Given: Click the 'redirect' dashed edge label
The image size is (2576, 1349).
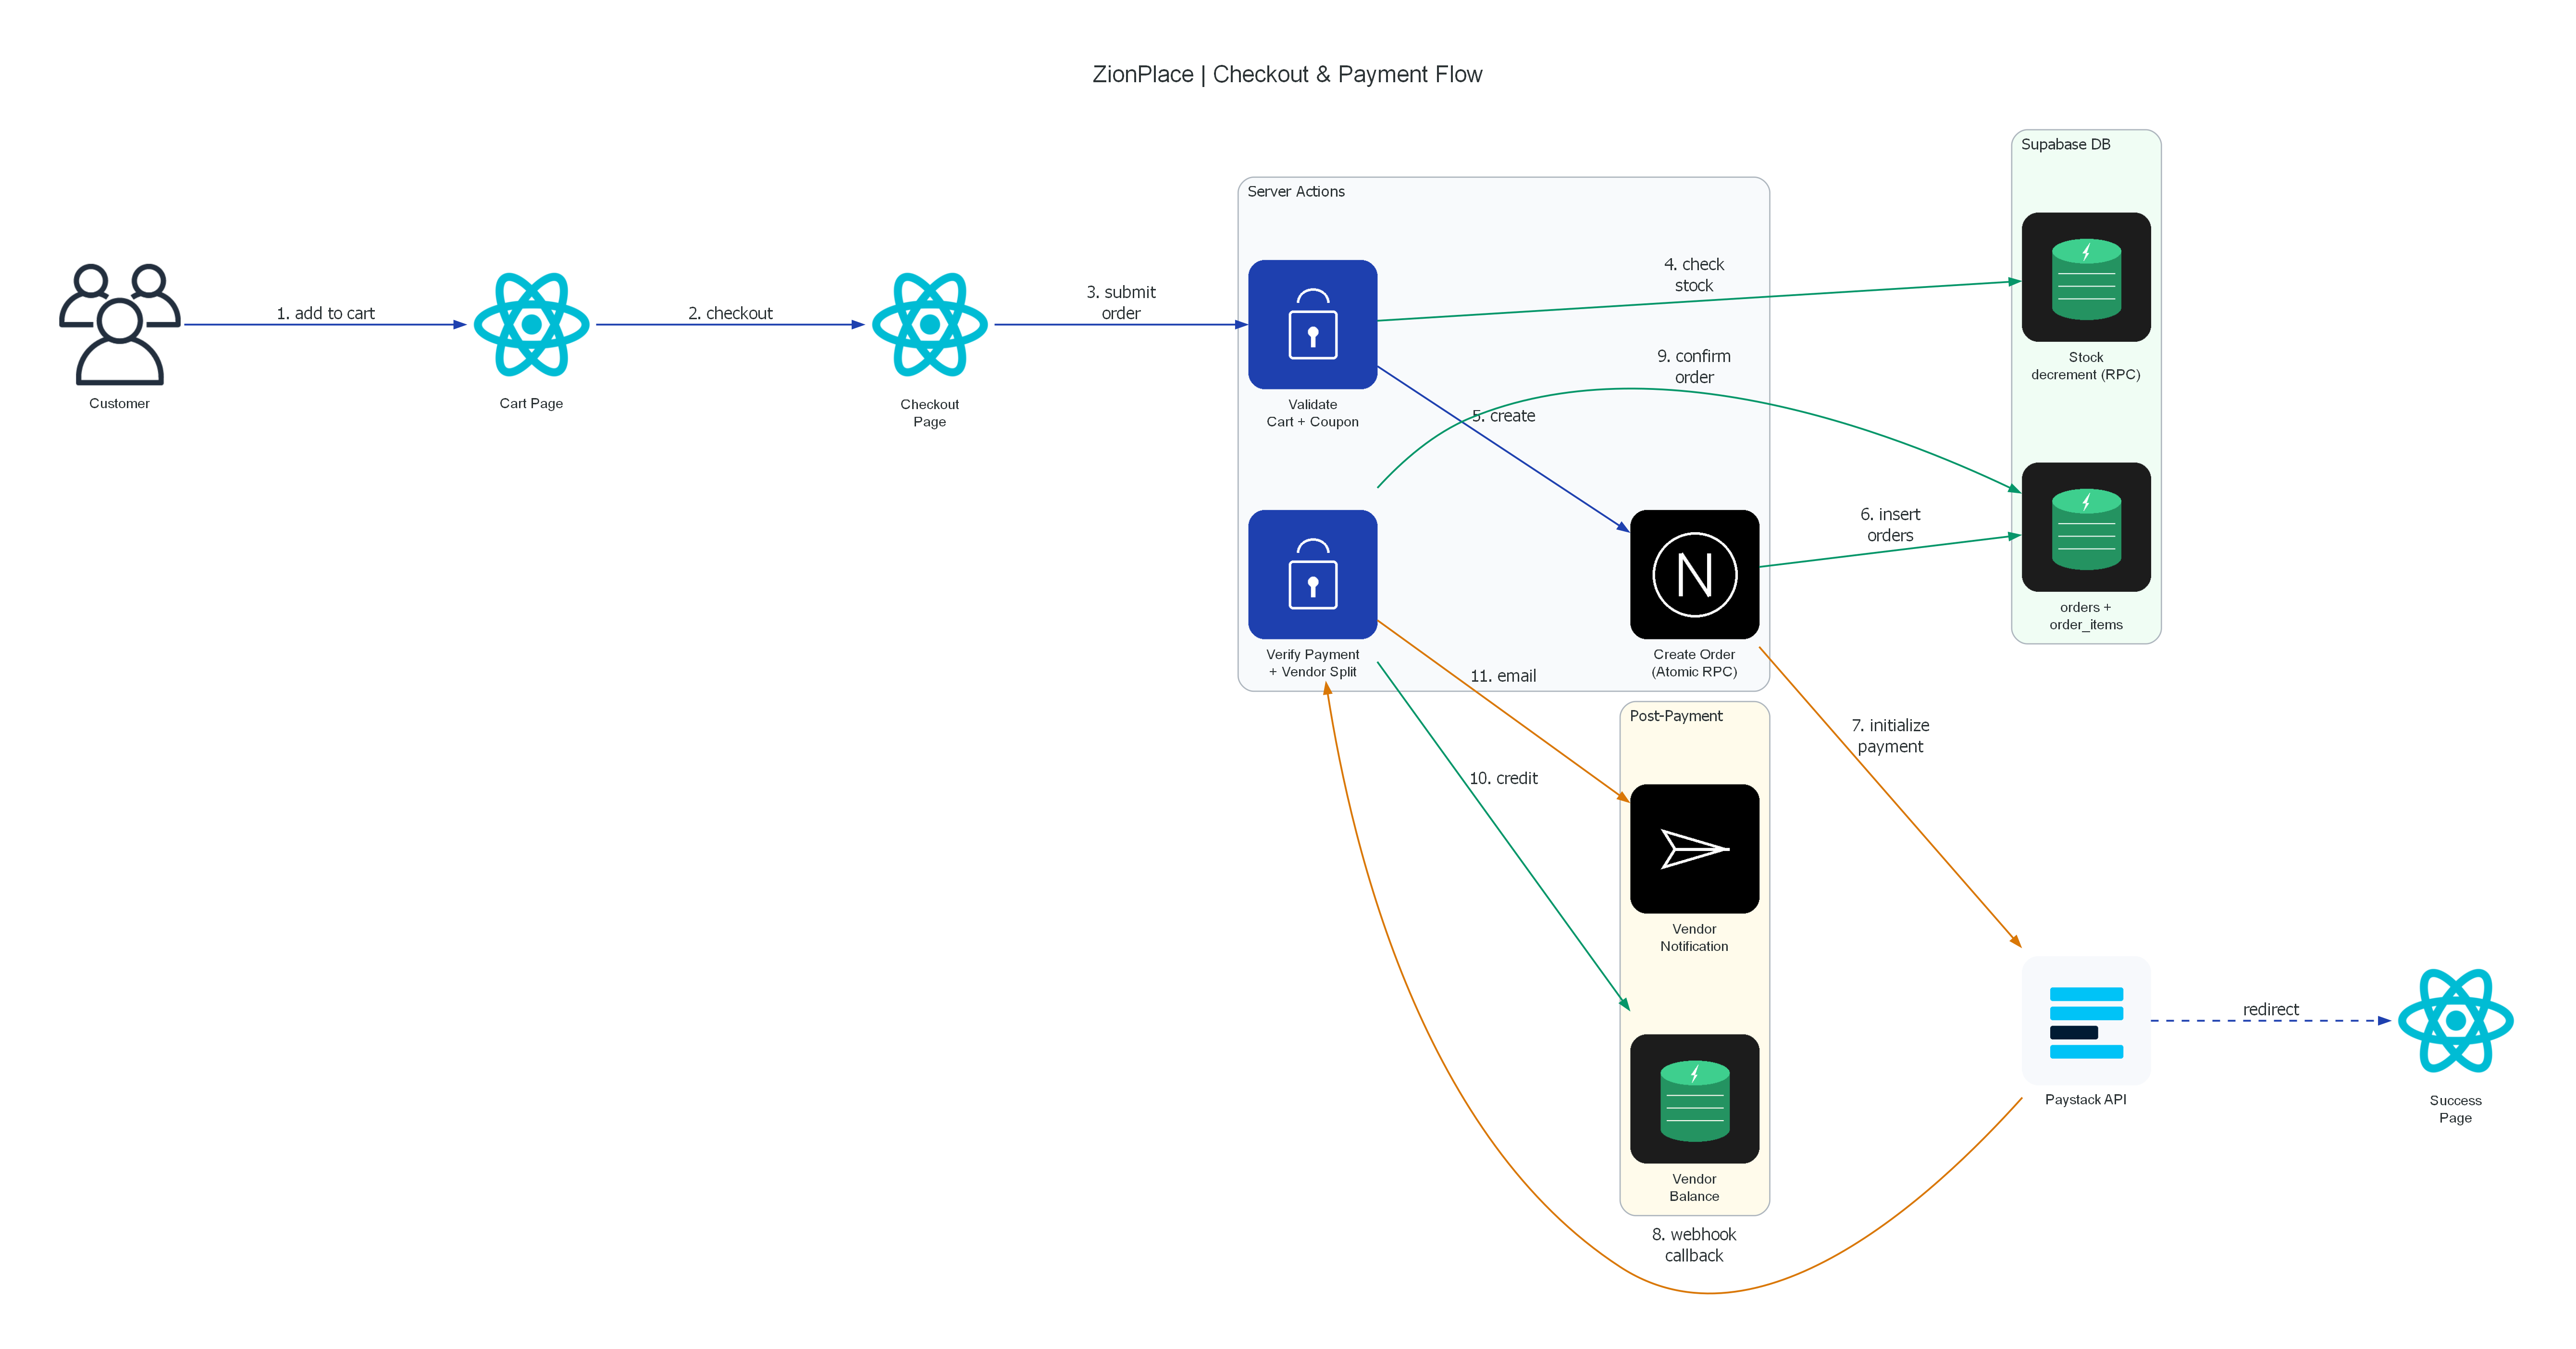Looking at the screenshot, I should (x=2271, y=1009).
